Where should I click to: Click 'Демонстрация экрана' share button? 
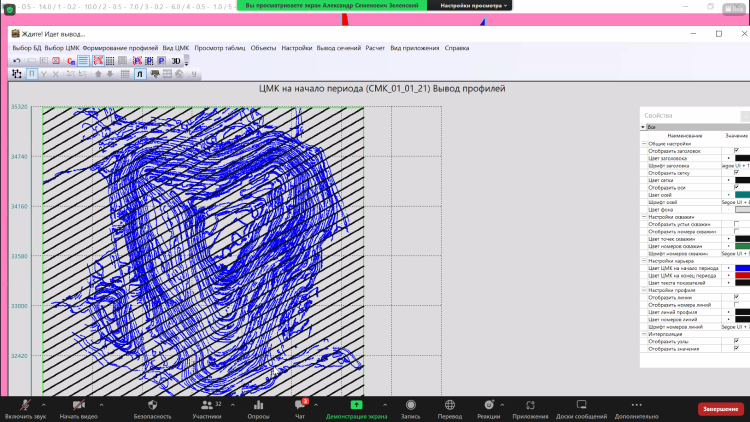(356, 409)
